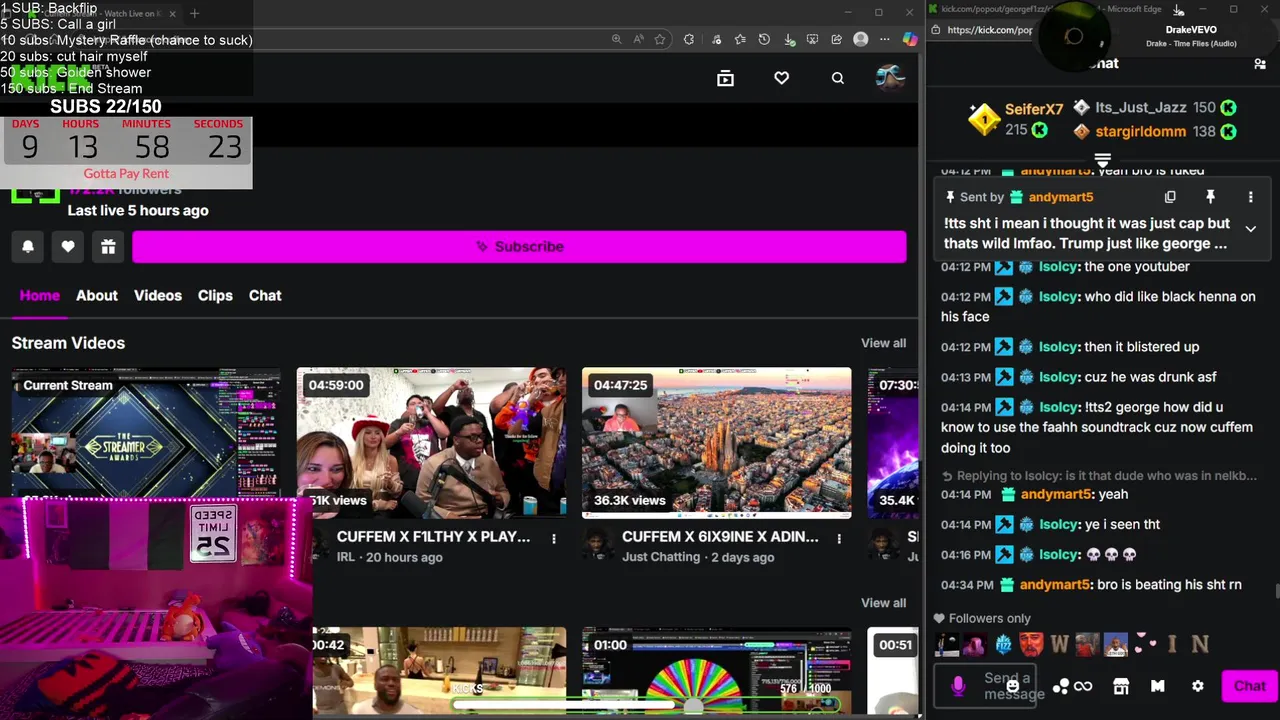This screenshot has width=1280, height=720.
Task: Open Kick browse video library icon
Action: click(725, 78)
